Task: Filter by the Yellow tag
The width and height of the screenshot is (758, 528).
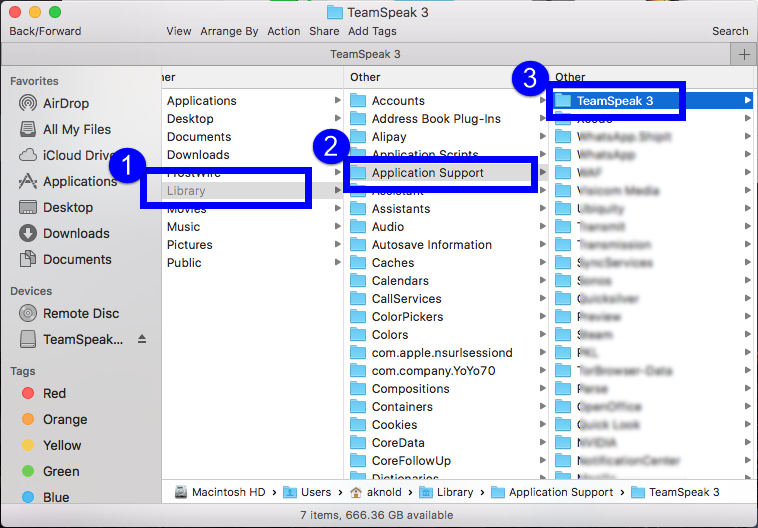Action: tap(51, 445)
